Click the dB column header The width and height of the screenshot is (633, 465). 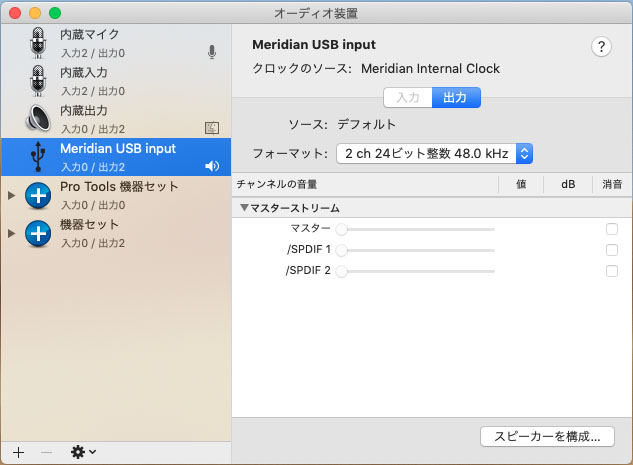tap(568, 184)
